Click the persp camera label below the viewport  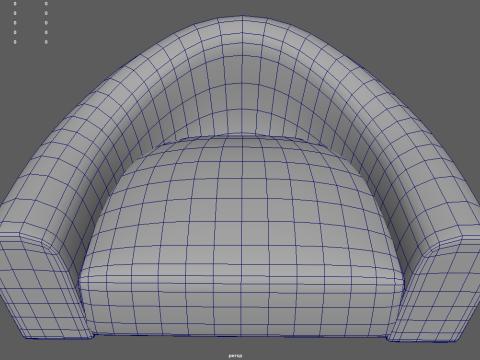click(x=235, y=356)
